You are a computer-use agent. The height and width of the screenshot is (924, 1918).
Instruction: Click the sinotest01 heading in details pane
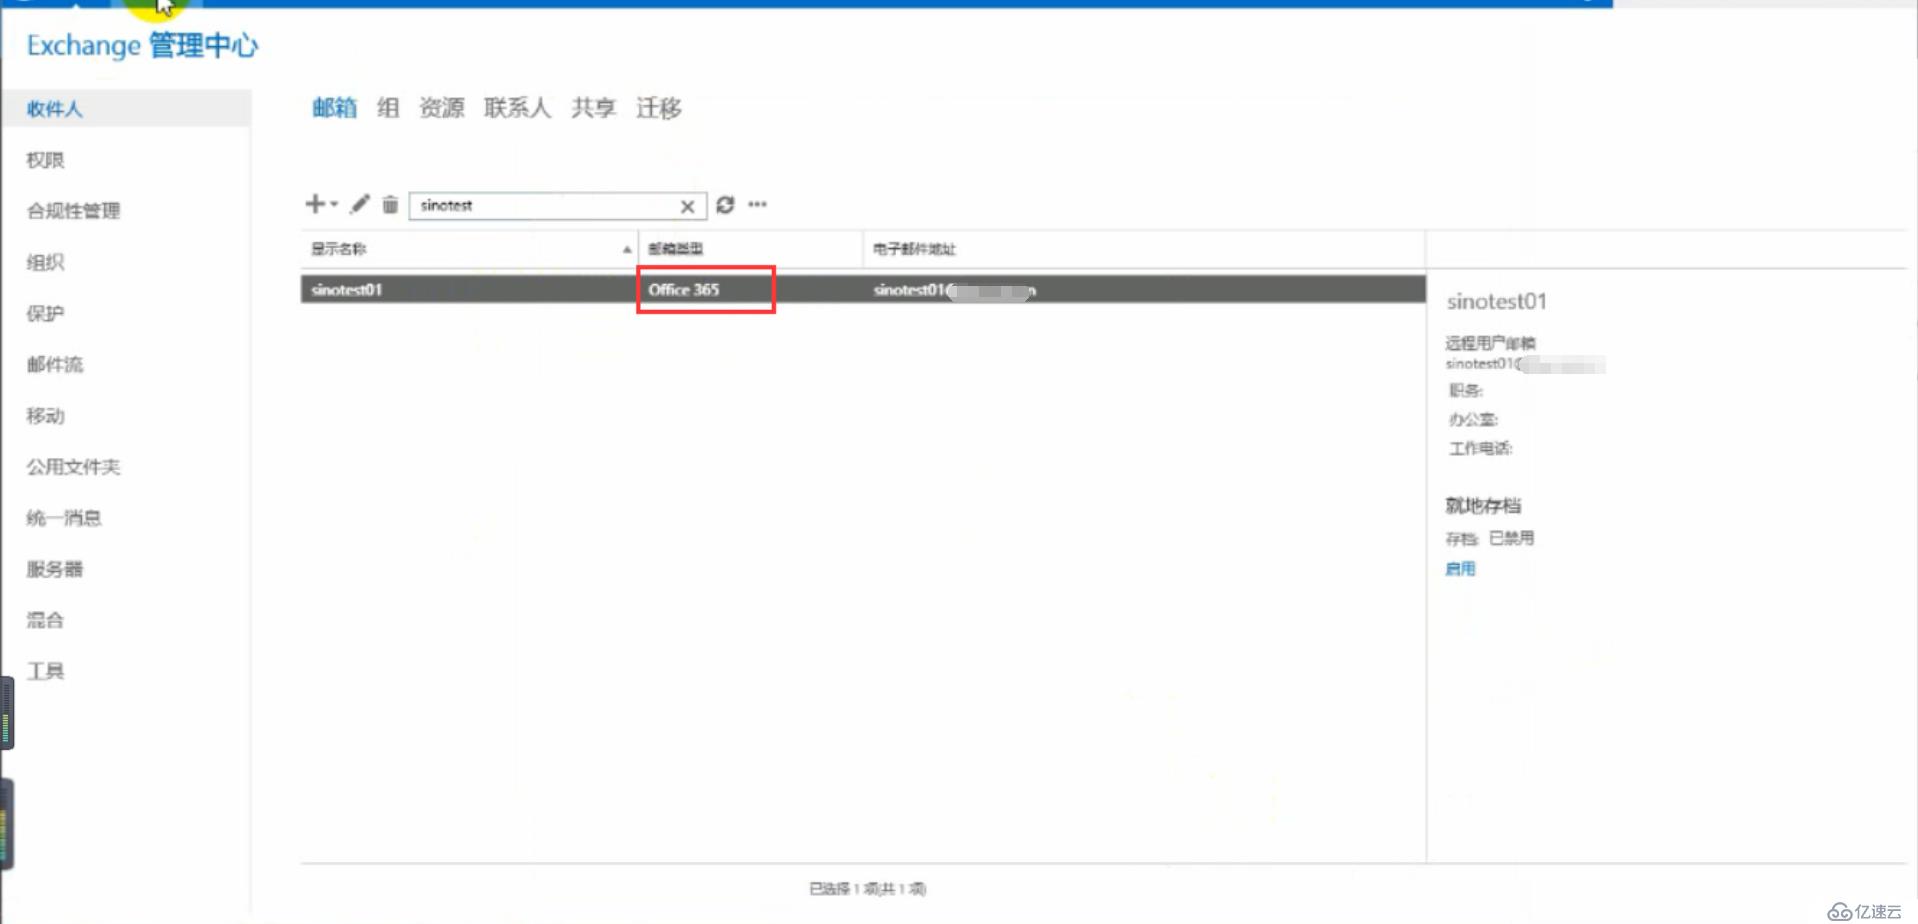(x=1496, y=301)
